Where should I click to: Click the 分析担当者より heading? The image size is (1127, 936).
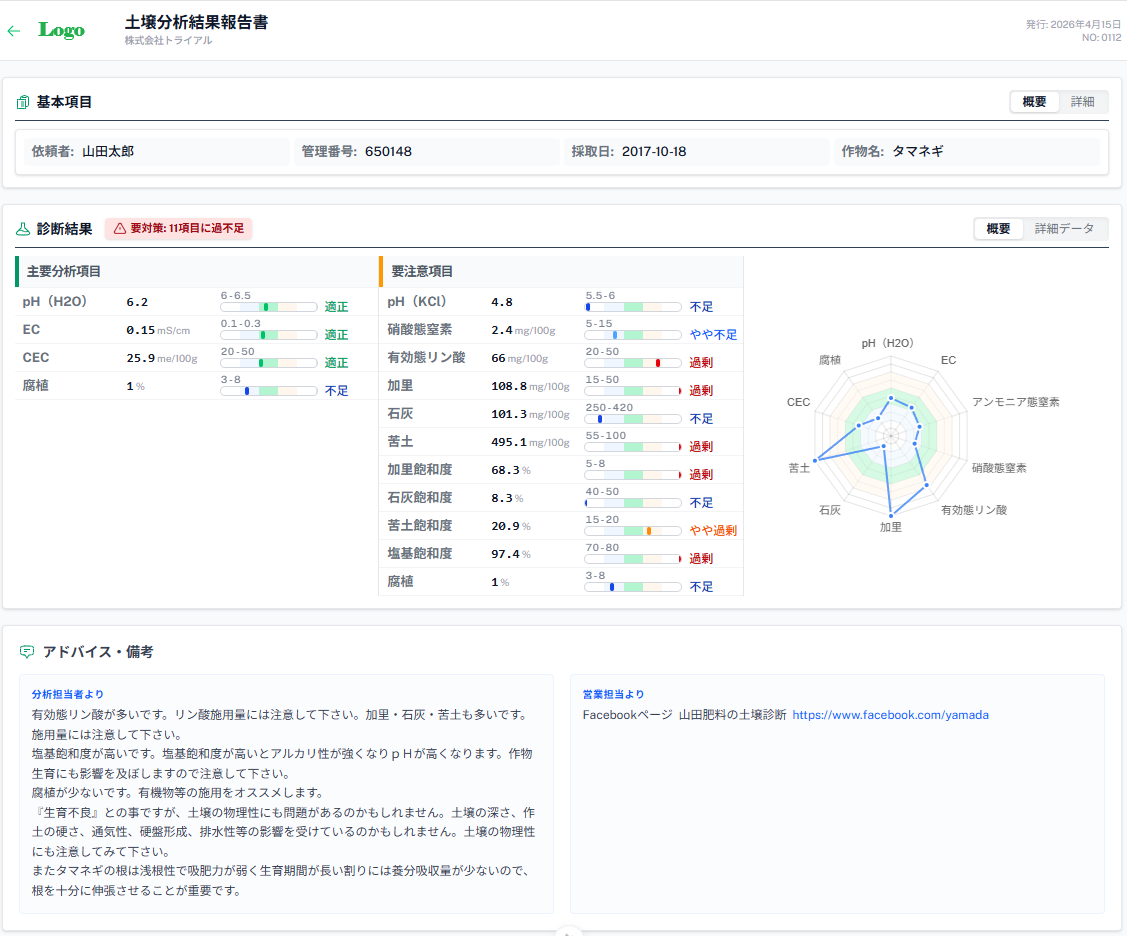68,694
